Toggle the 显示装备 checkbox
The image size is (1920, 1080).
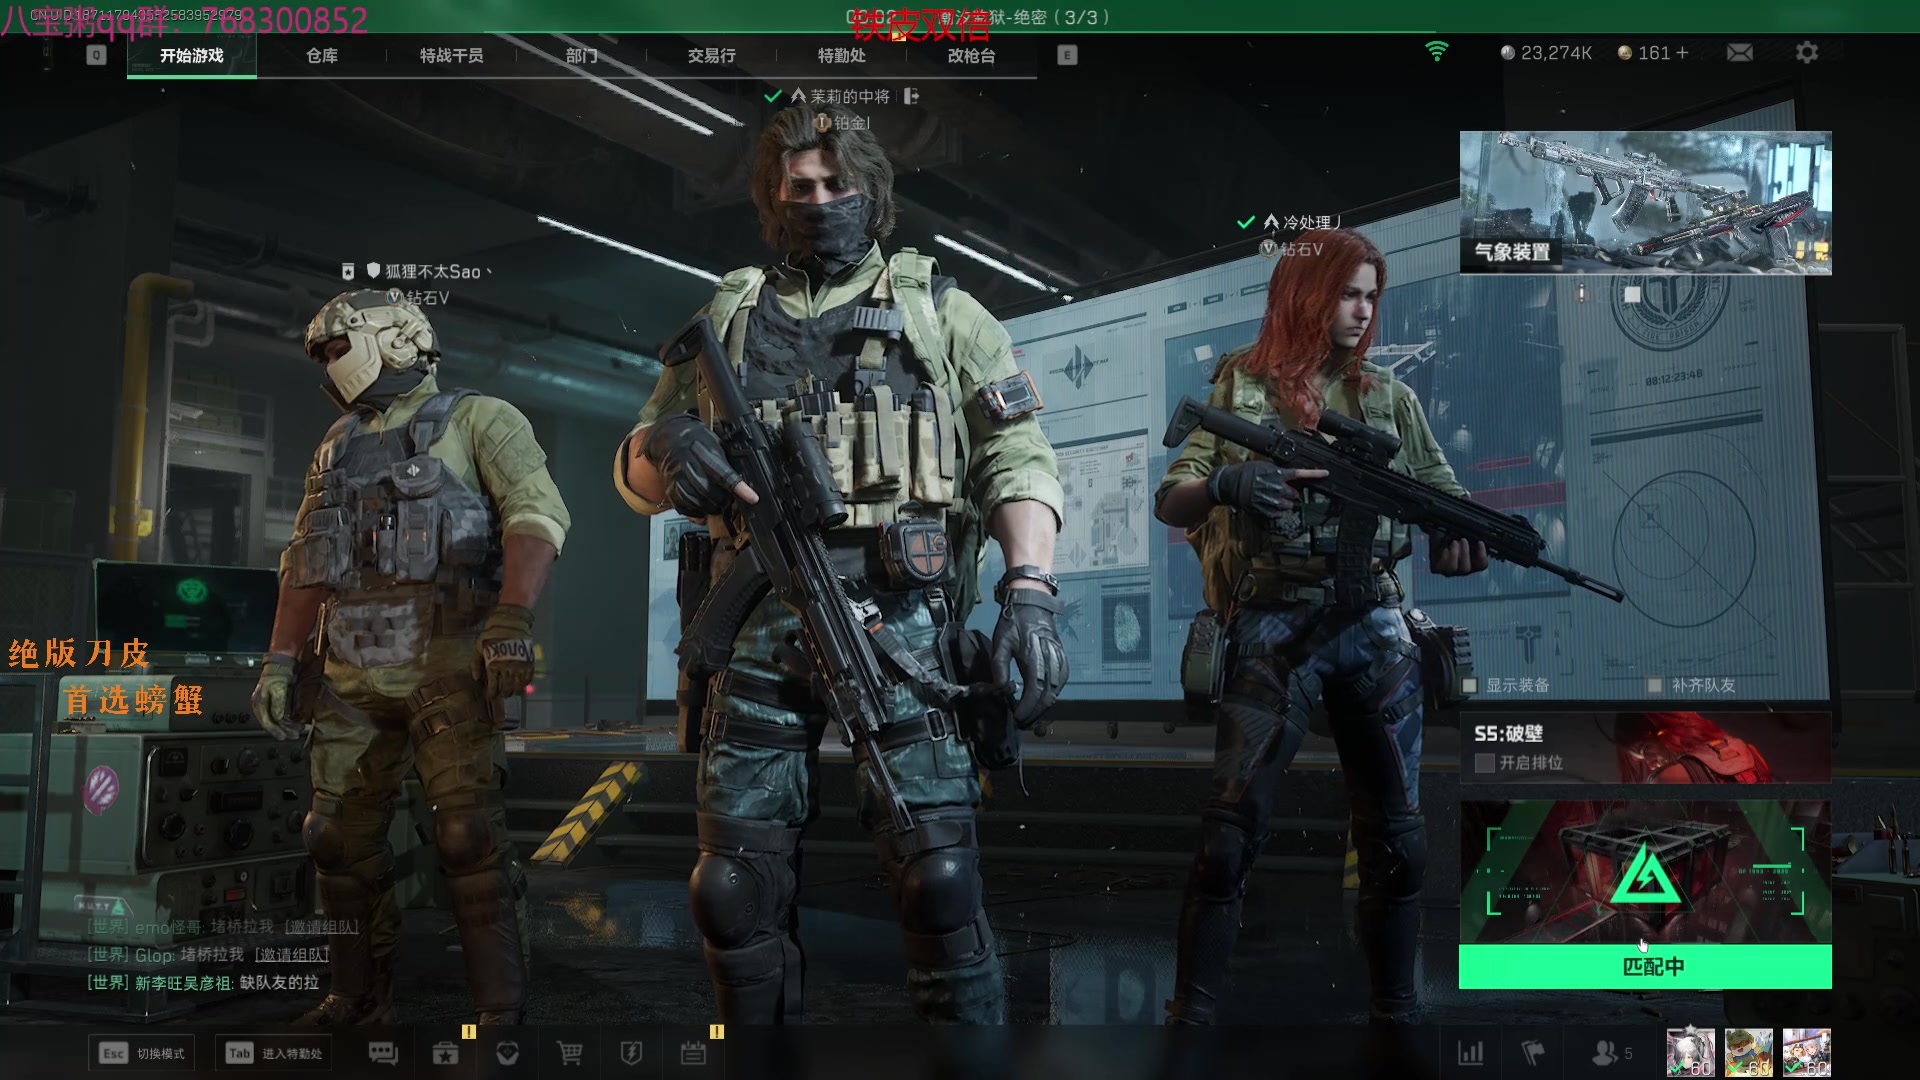pos(1470,685)
